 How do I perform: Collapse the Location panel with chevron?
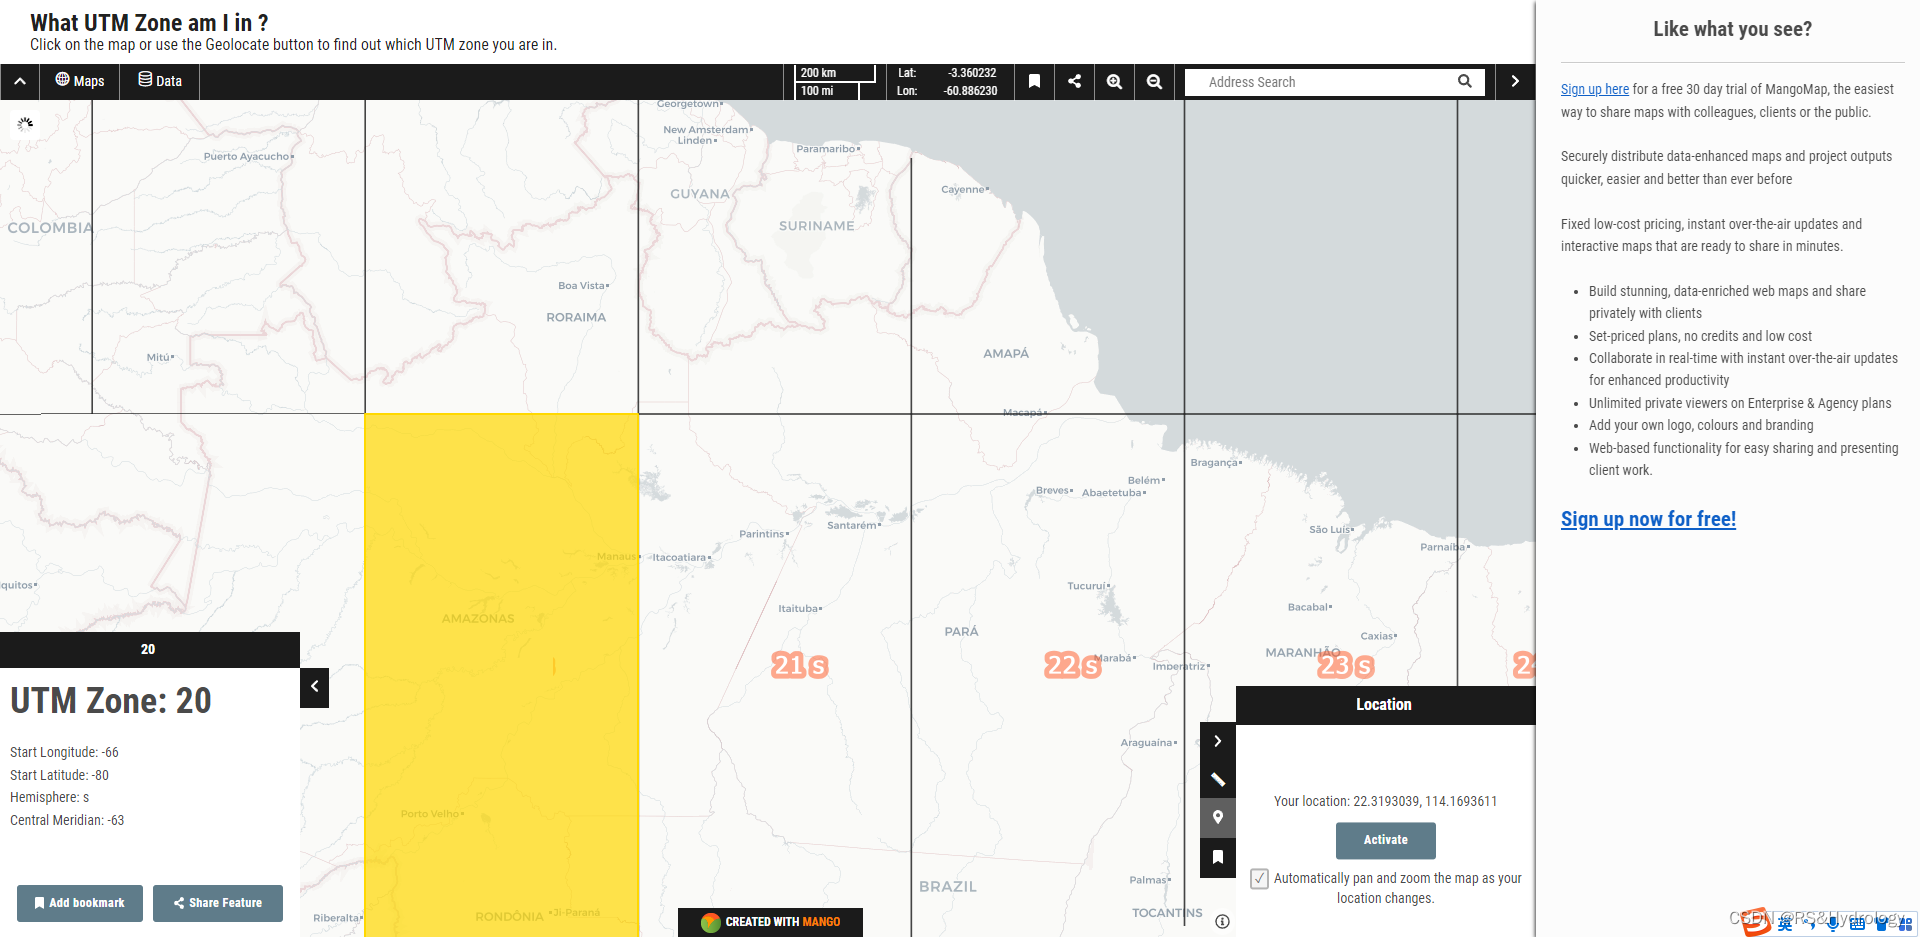pos(1218,741)
